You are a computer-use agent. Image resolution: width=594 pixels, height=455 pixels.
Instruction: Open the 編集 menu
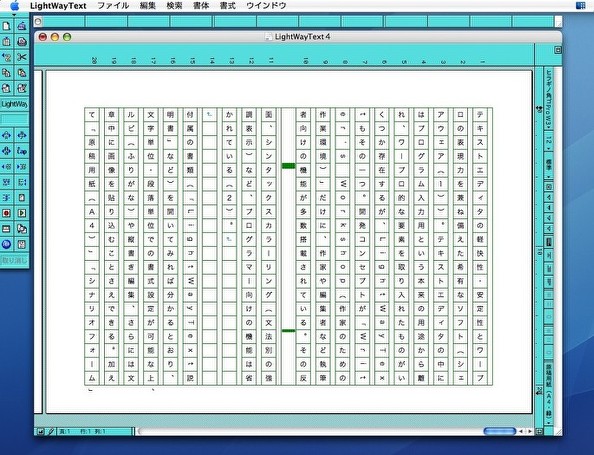point(147,6)
